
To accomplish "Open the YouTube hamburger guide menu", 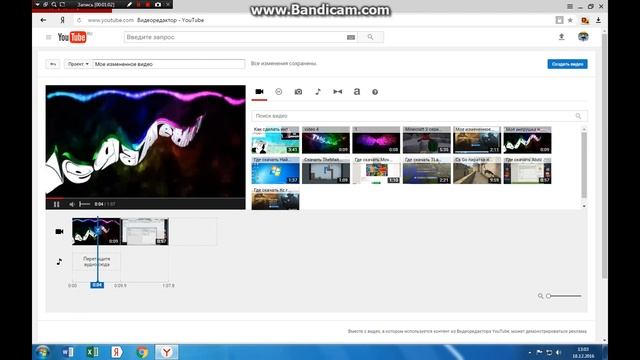I will (x=49, y=37).
